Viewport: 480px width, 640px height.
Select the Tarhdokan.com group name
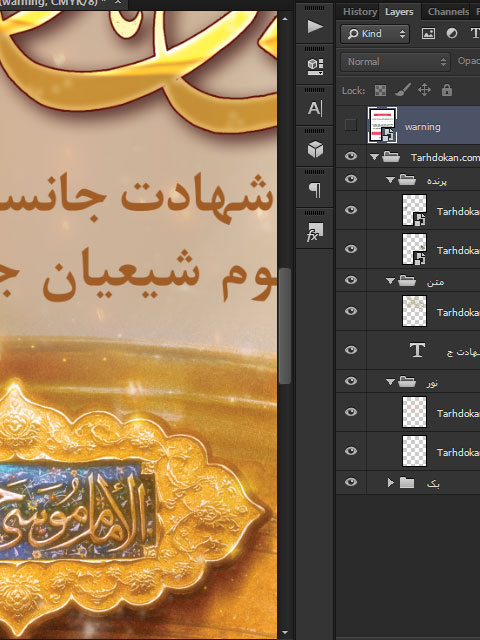coord(445,157)
